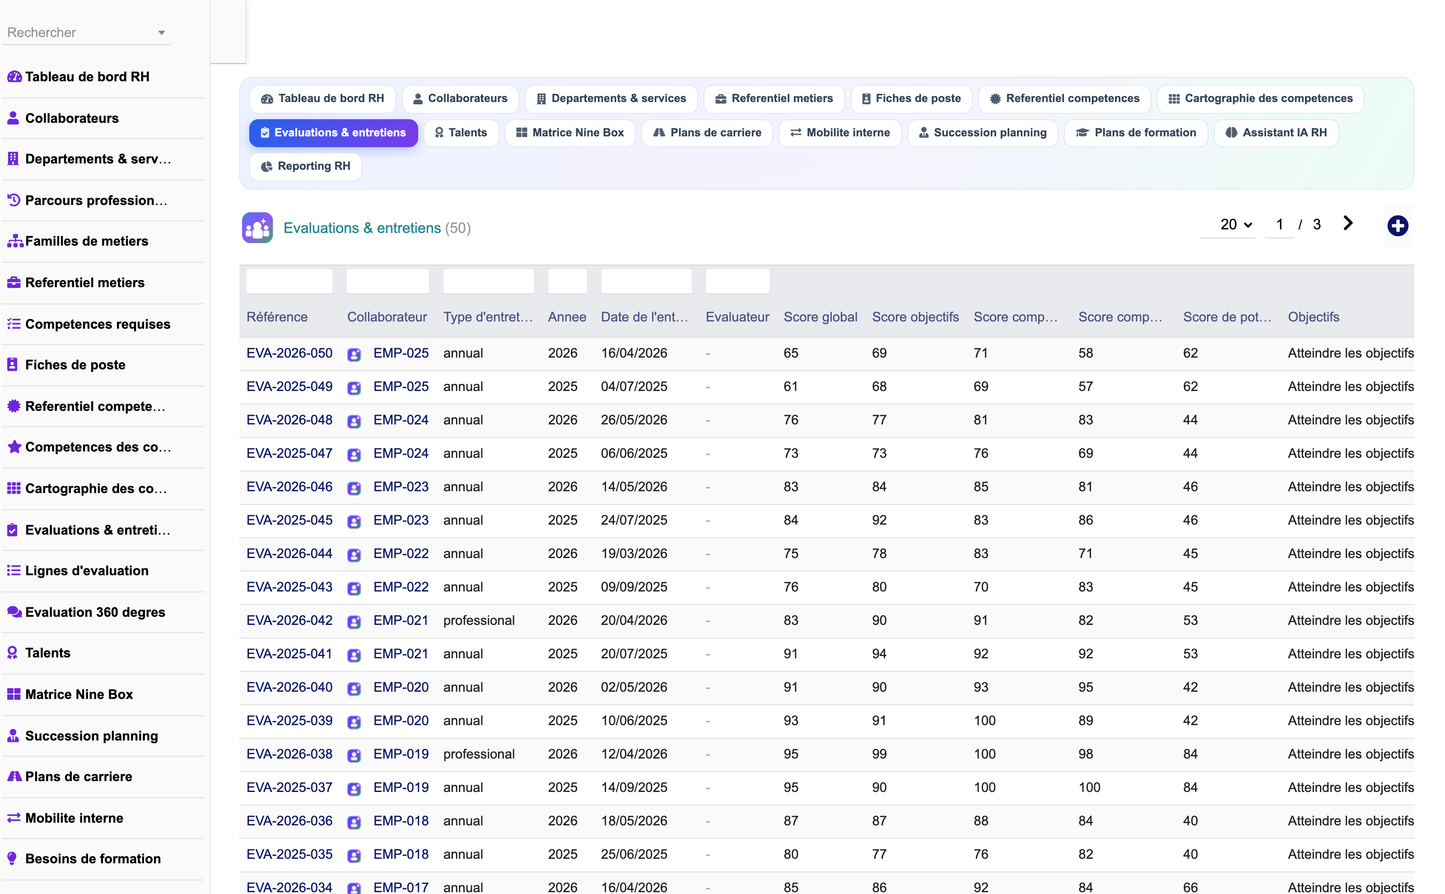
Task: Open evaluation link EVA-2026-038
Action: [x=290, y=754]
